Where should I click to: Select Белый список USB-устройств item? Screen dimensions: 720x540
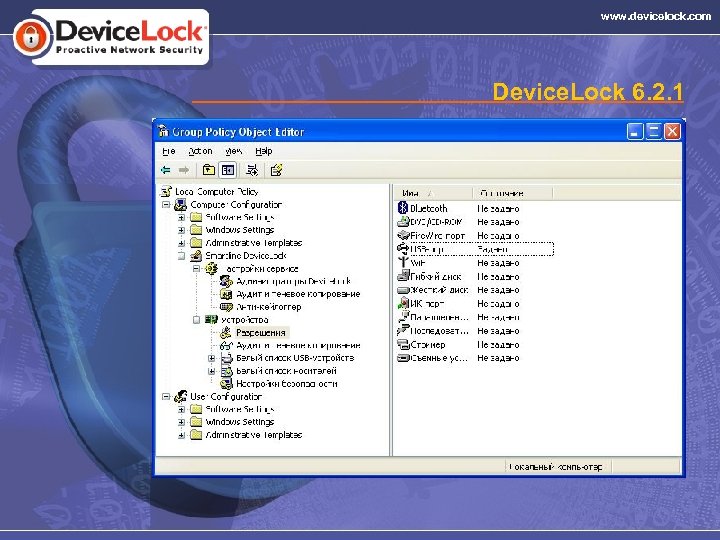coord(295,358)
